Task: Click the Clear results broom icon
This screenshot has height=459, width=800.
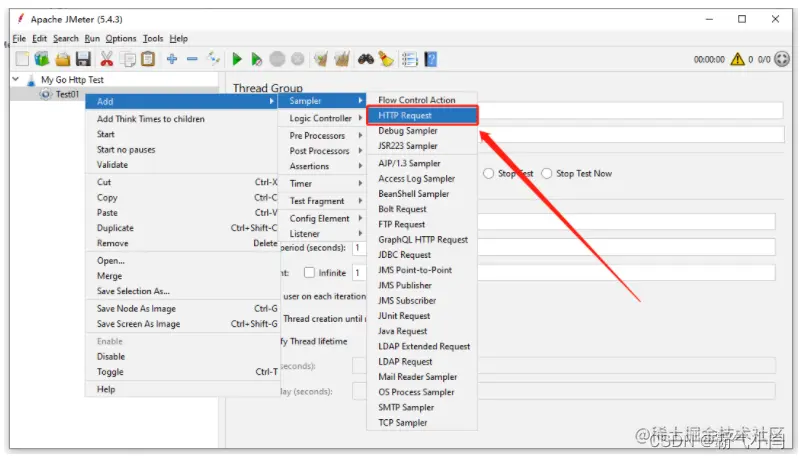Action: coord(321,59)
